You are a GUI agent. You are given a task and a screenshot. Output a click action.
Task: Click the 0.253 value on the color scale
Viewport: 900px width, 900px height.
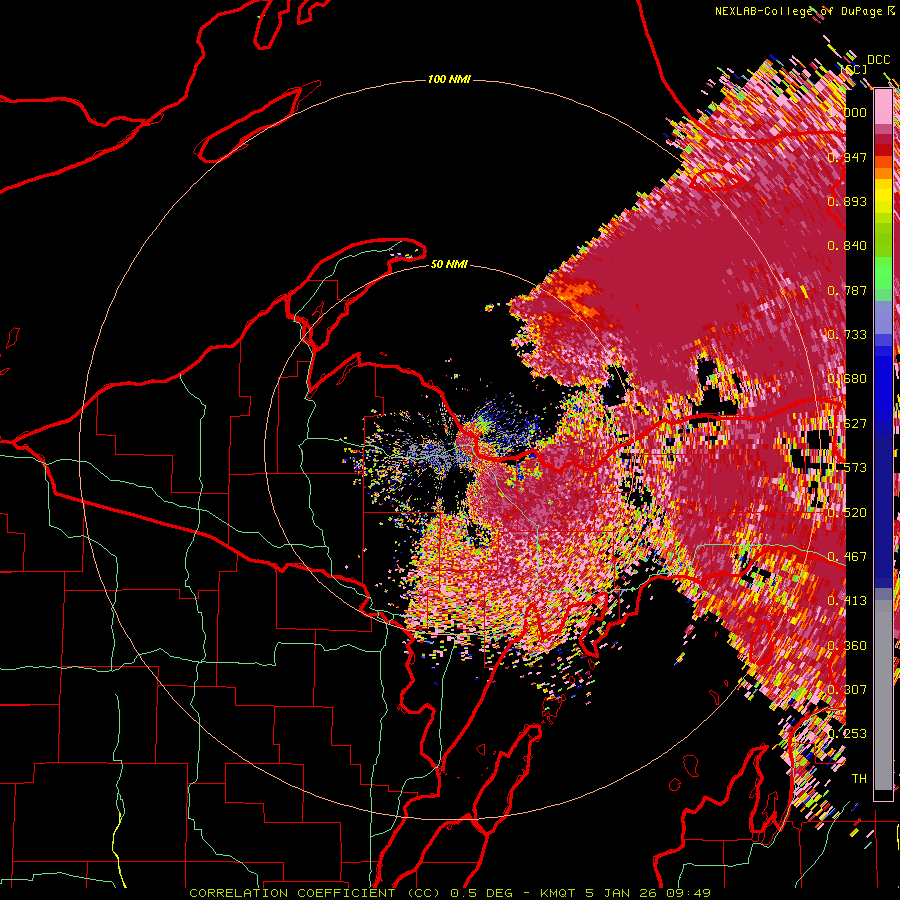point(847,734)
